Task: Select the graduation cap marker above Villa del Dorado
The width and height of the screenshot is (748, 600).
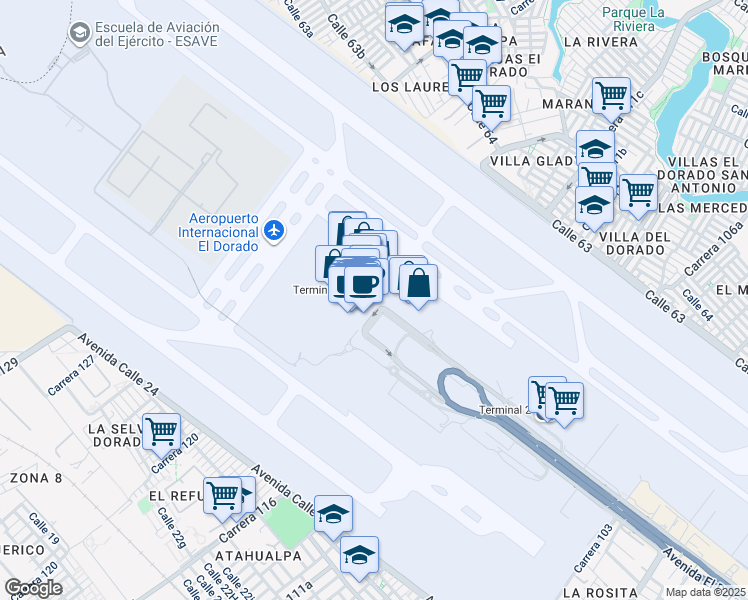Action: tap(594, 205)
